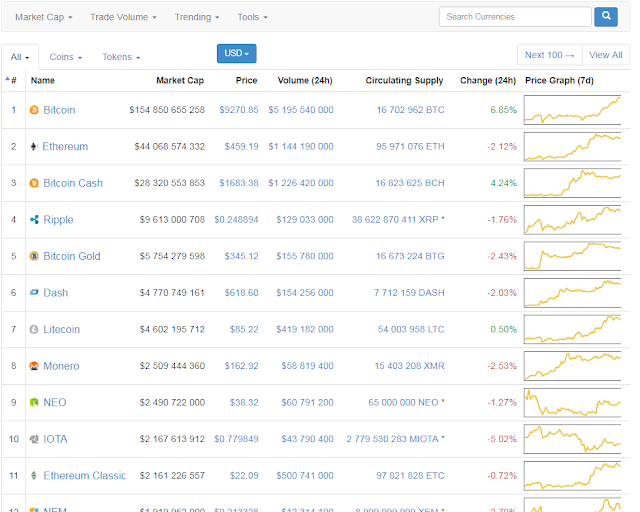Sort by Volume (24h) column header
Screen dimensions: 640x512
click(305, 80)
